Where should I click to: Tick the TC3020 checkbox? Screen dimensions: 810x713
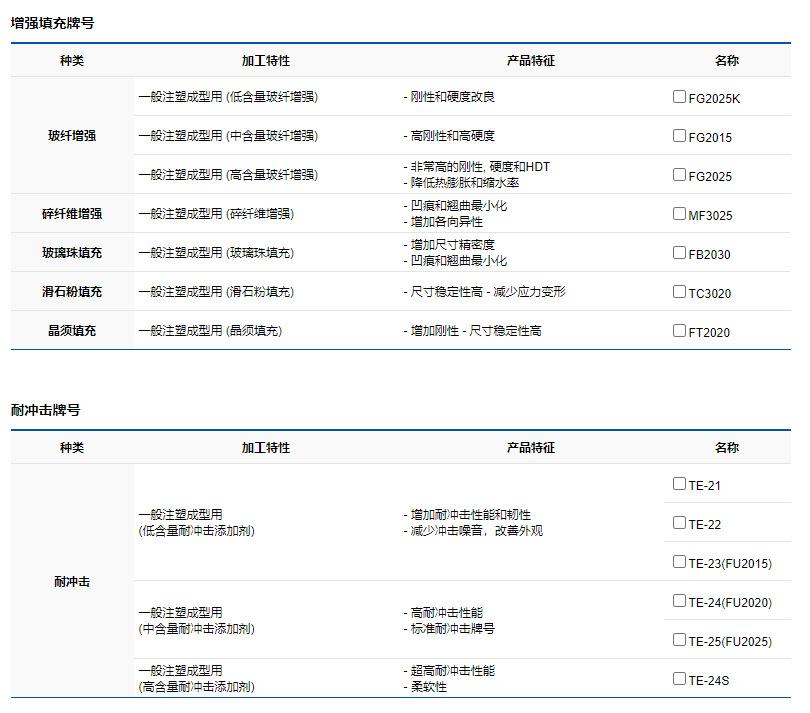point(680,292)
